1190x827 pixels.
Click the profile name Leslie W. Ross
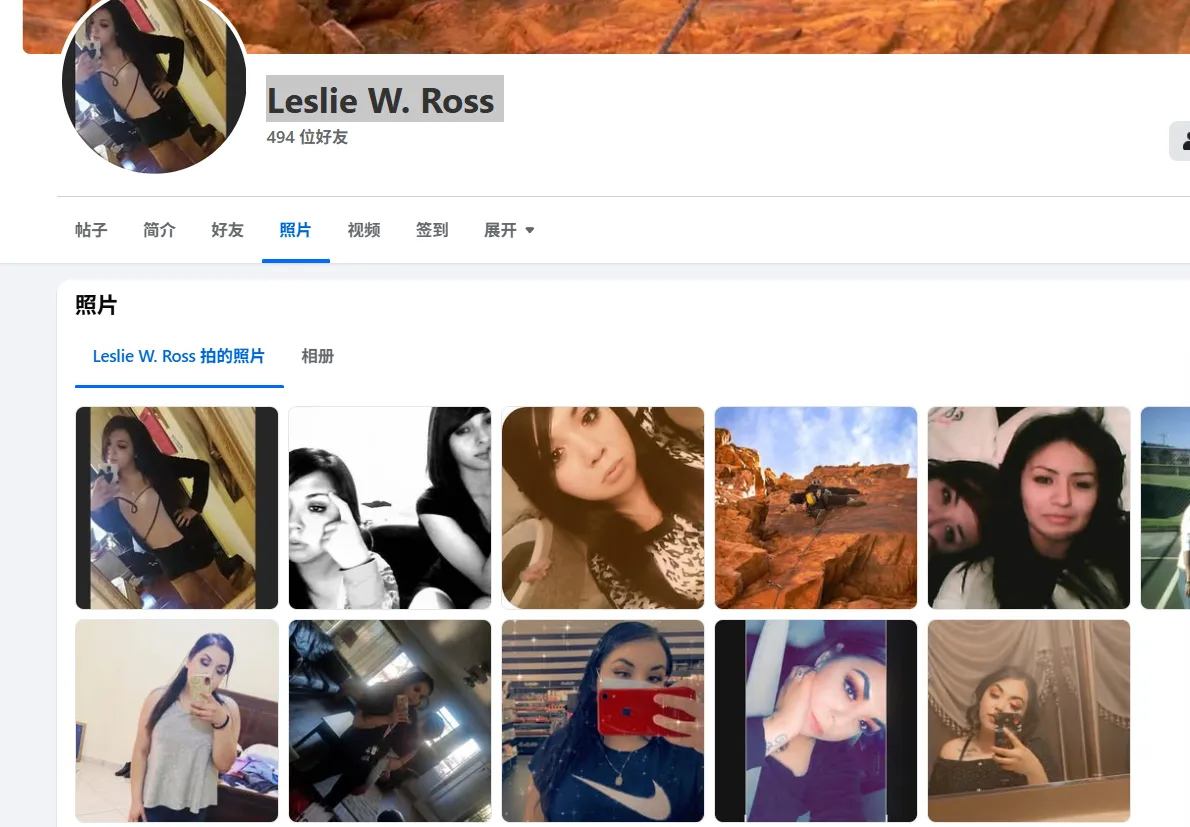click(x=383, y=100)
